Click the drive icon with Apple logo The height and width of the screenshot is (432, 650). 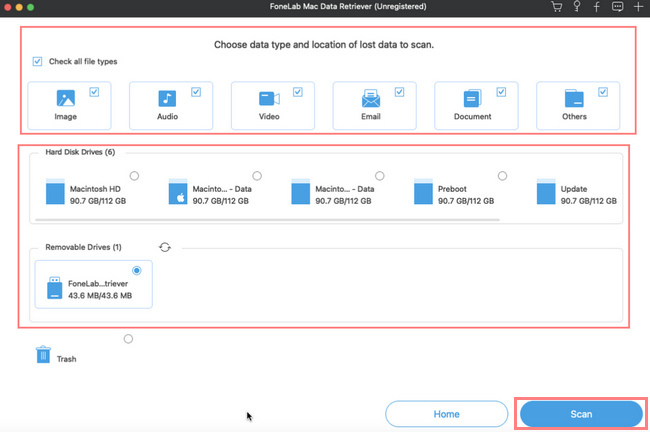tap(178, 192)
